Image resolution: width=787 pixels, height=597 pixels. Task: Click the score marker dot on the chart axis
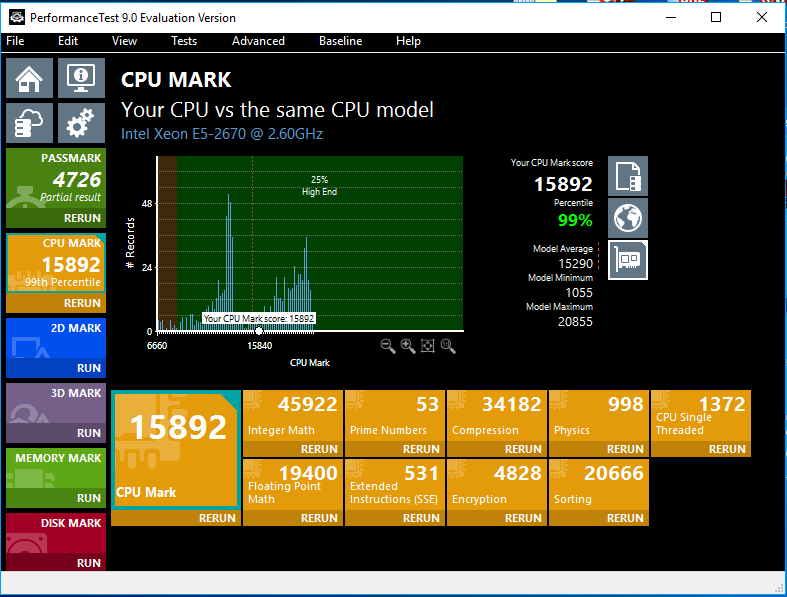[258, 331]
